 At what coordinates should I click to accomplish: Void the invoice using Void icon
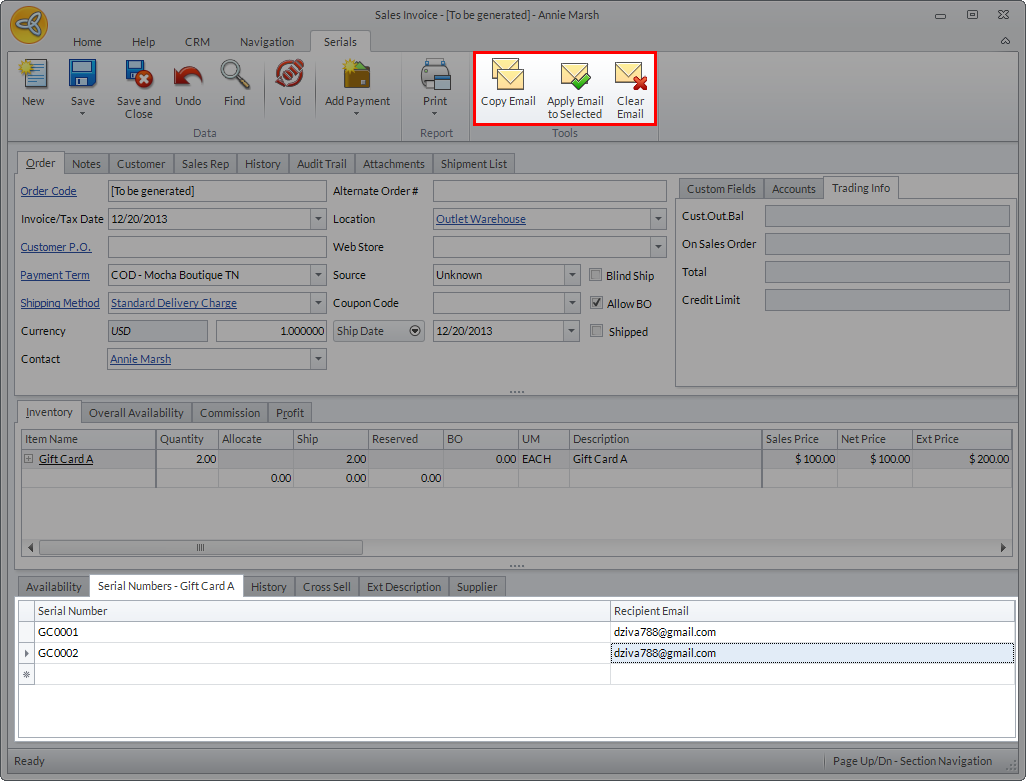[290, 76]
